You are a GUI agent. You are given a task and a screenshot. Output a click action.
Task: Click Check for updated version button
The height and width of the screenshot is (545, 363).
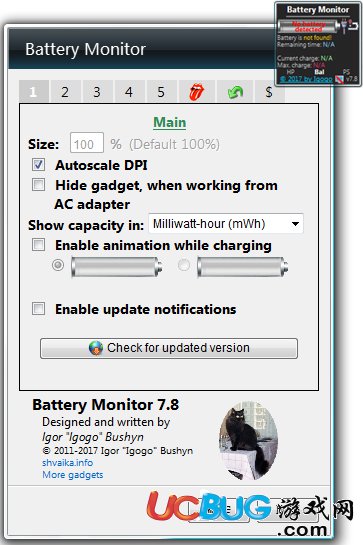click(x=169, y=348)
